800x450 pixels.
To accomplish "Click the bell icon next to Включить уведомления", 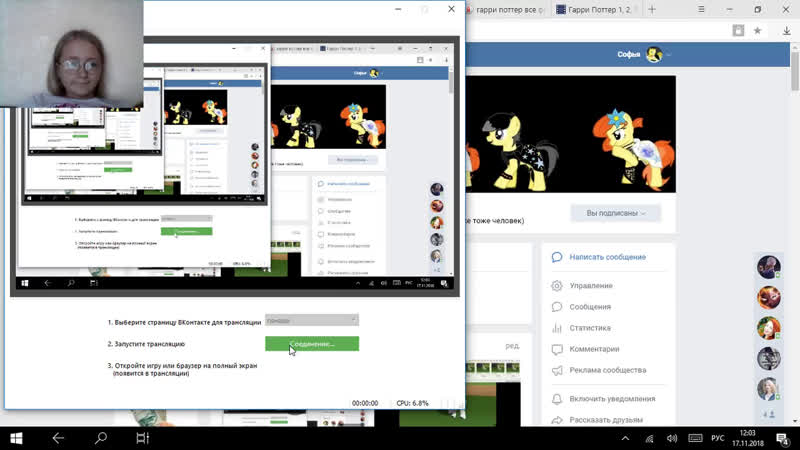I will (x=557, y=398).
